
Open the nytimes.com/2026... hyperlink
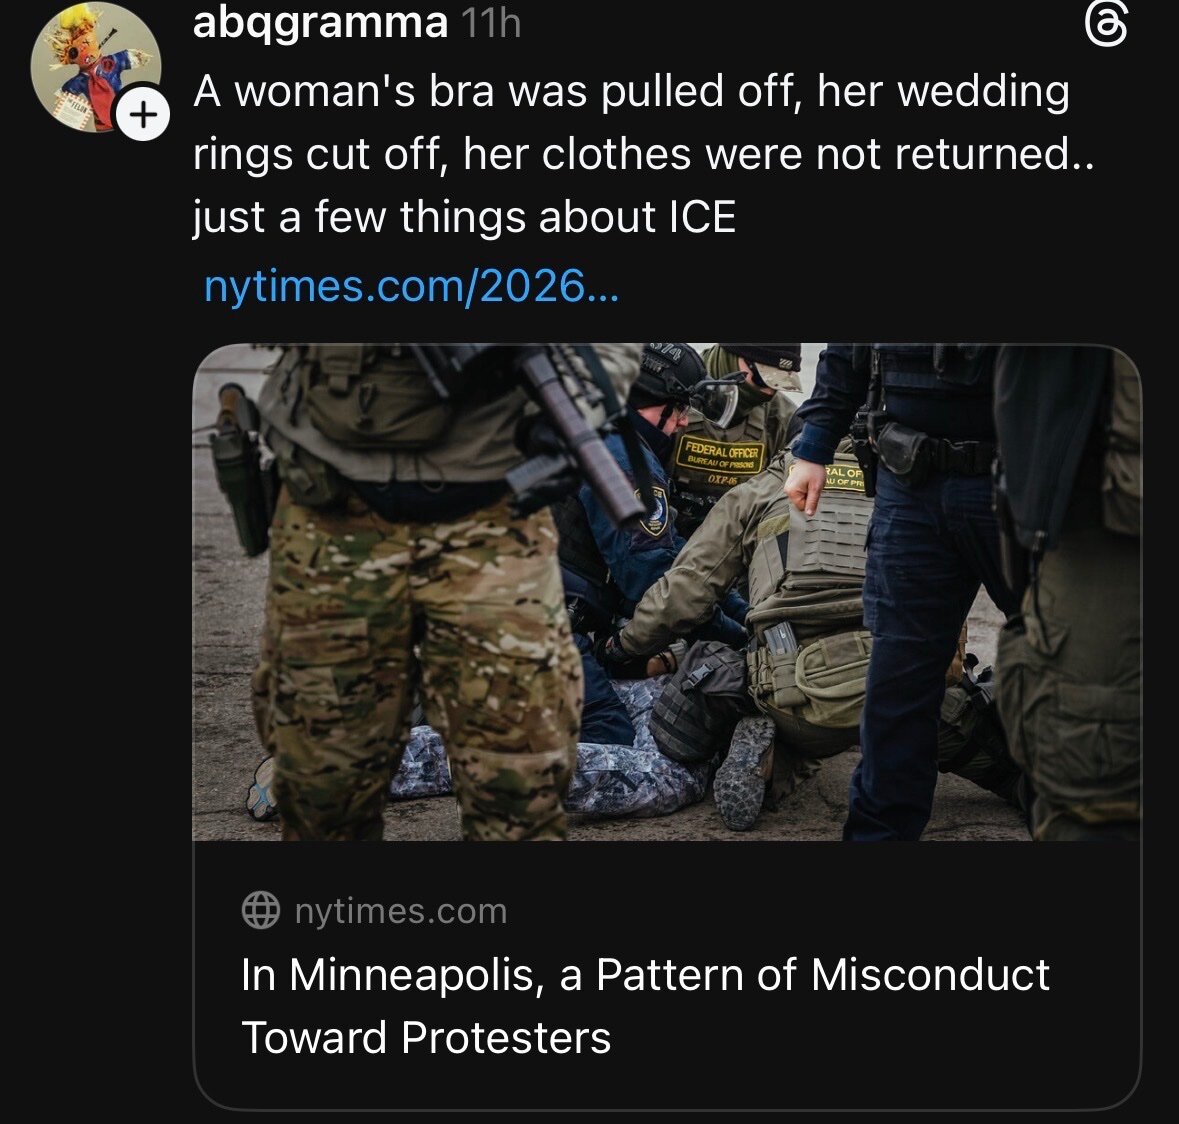pyautogui.click(x=411, y=287)
